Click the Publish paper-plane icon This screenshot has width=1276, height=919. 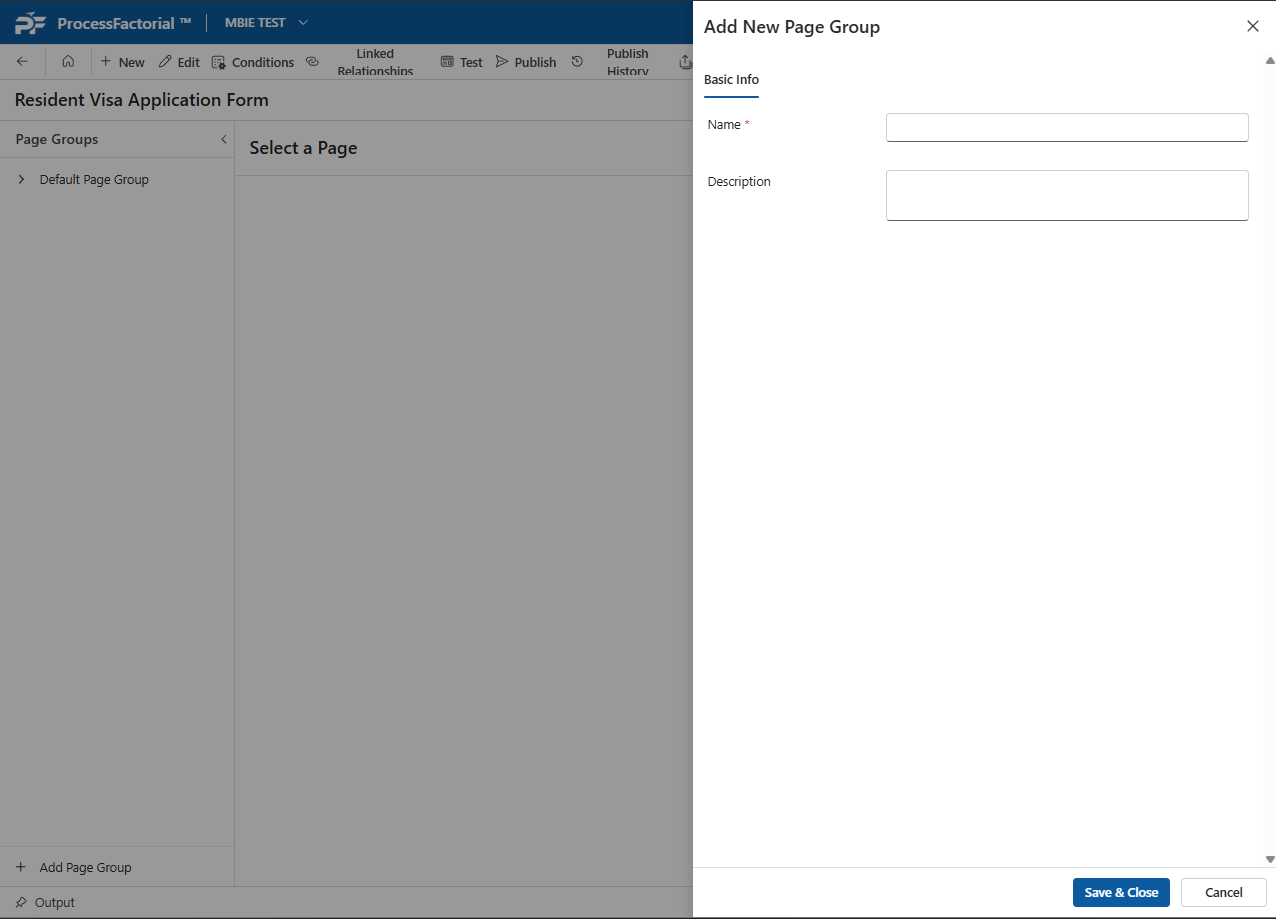(x=502, y=62)
